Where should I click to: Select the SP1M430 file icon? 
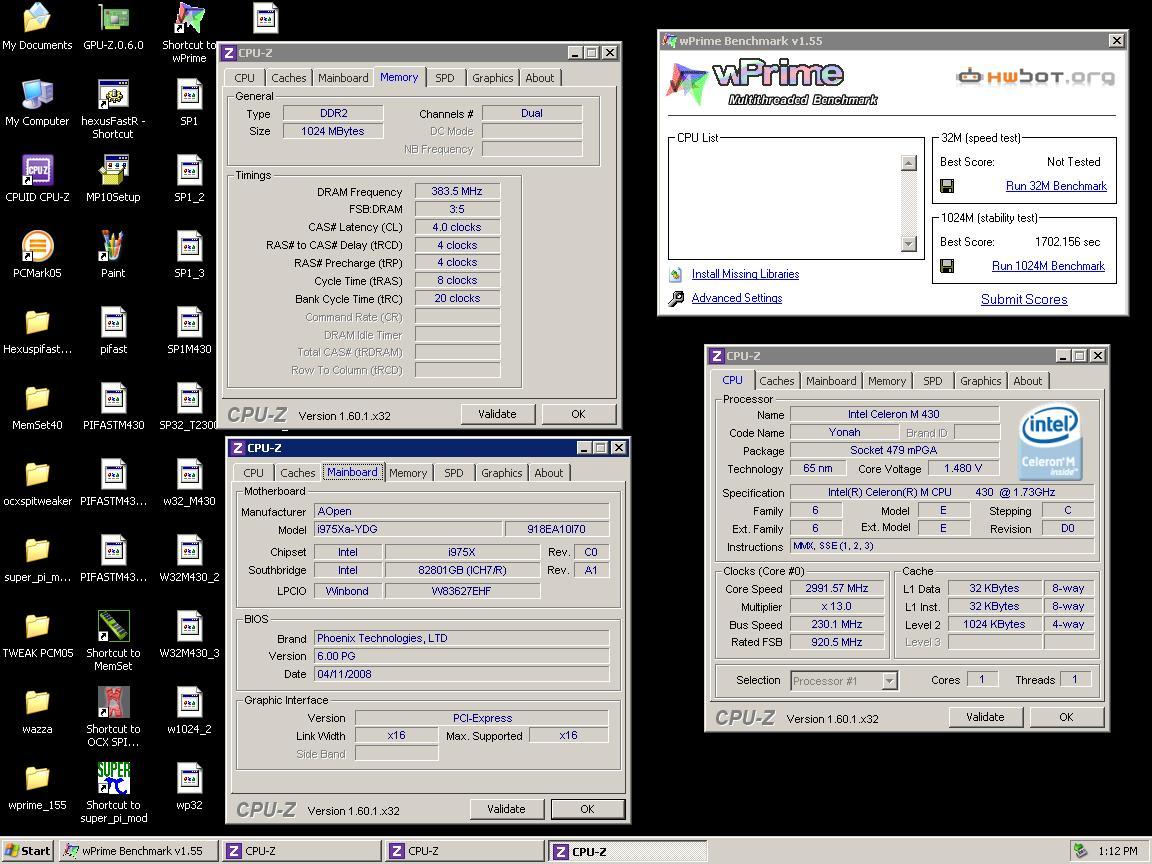click(x=189, y=331)
